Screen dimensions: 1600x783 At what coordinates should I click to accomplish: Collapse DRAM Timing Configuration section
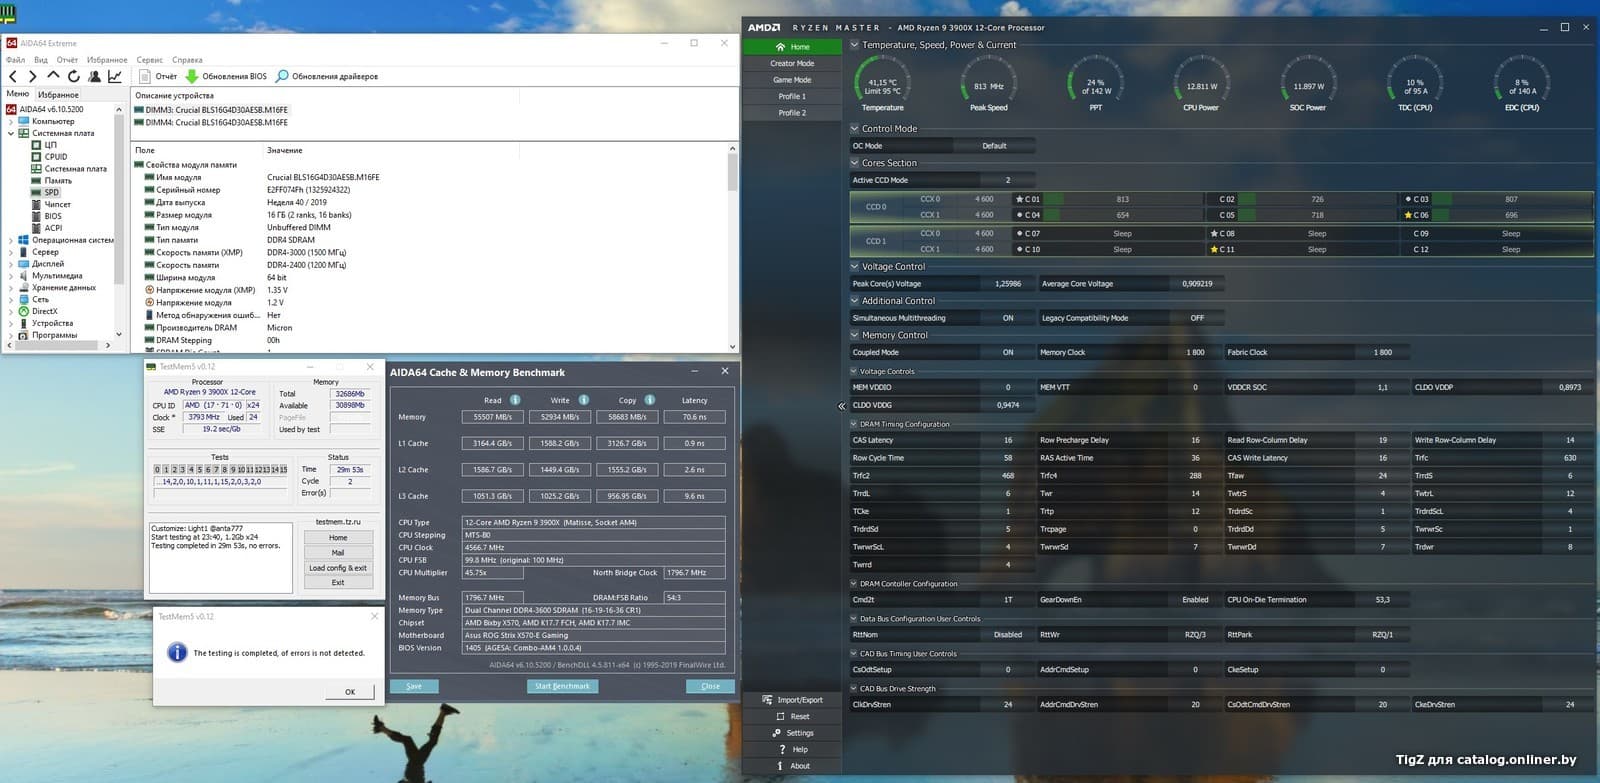[853, 424]
